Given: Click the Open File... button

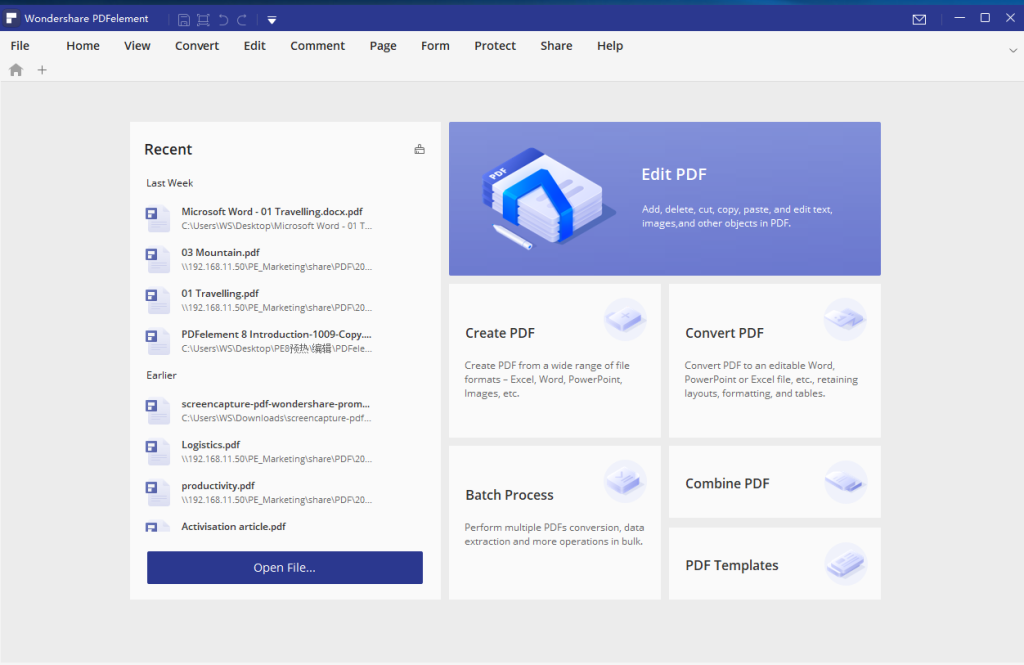Looking at the screenshot, I should pyautogui.click(x=284, y=568).
